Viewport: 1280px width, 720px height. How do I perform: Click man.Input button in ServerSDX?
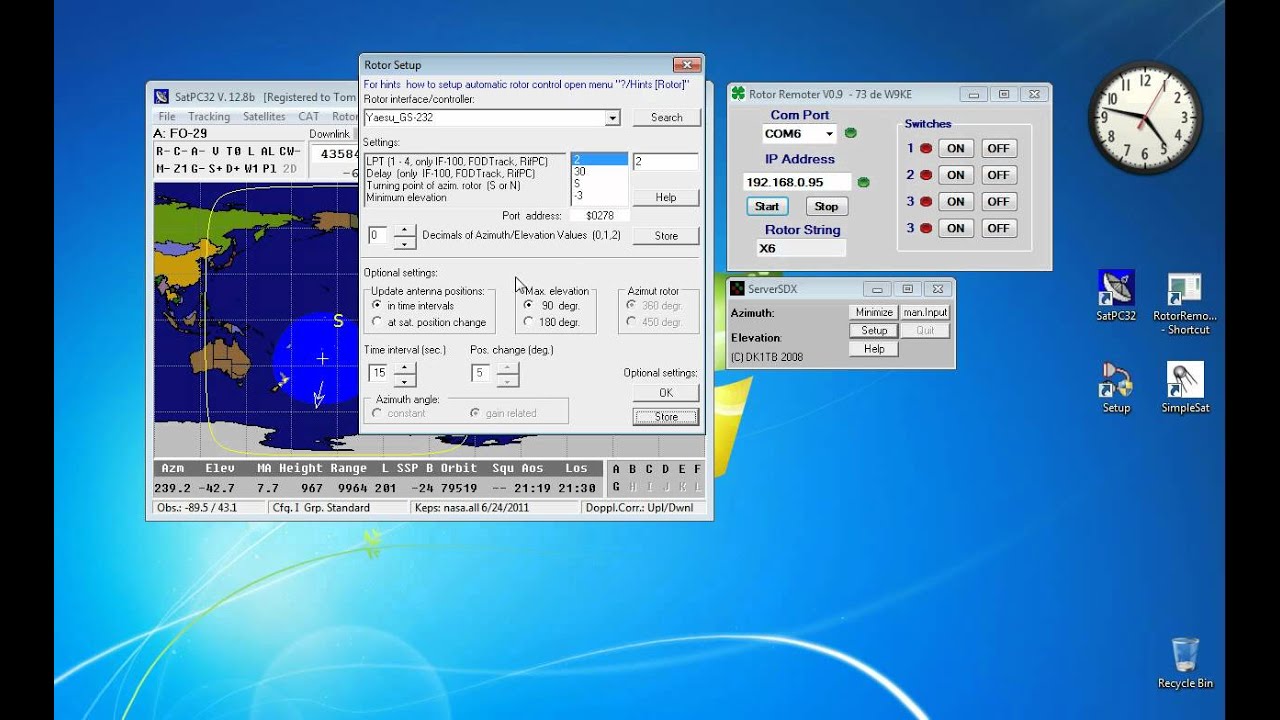click(x=925, y=312)
